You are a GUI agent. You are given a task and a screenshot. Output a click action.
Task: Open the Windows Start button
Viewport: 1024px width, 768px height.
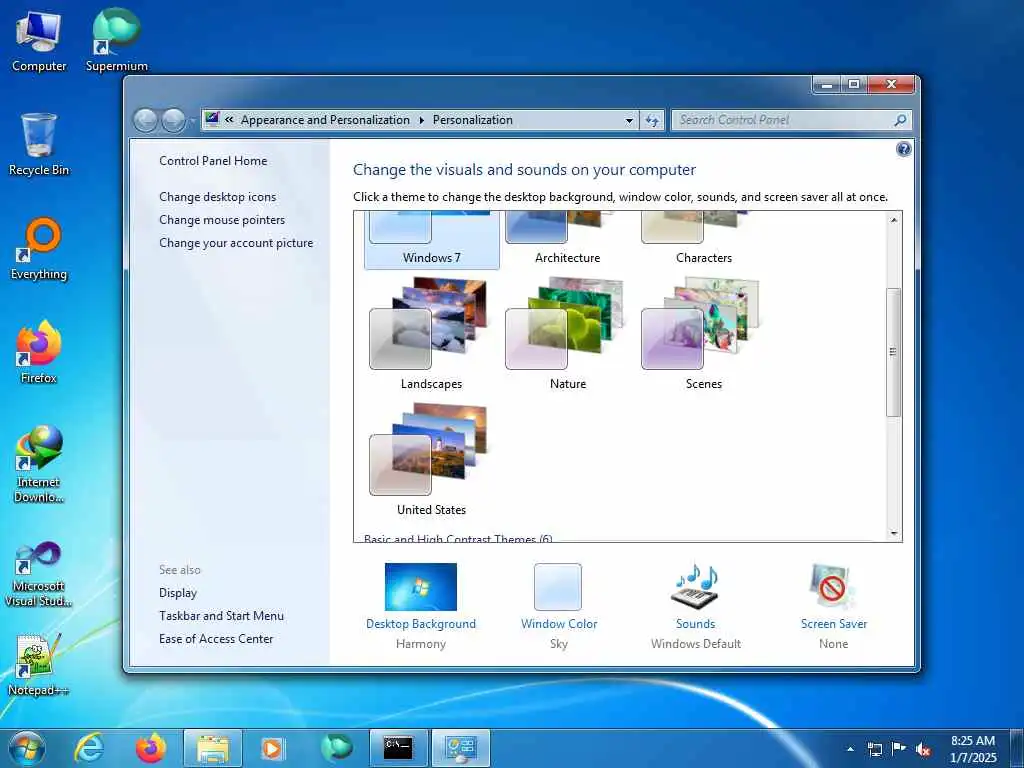click(27, 748)
